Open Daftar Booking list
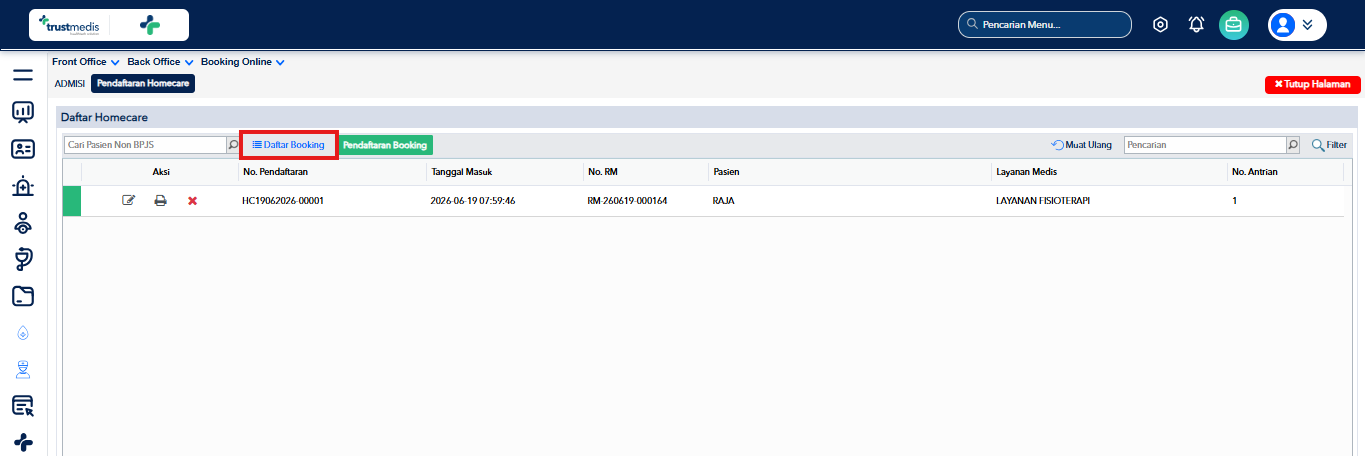This screenshot has width=1365, height=456. [288, 145]
